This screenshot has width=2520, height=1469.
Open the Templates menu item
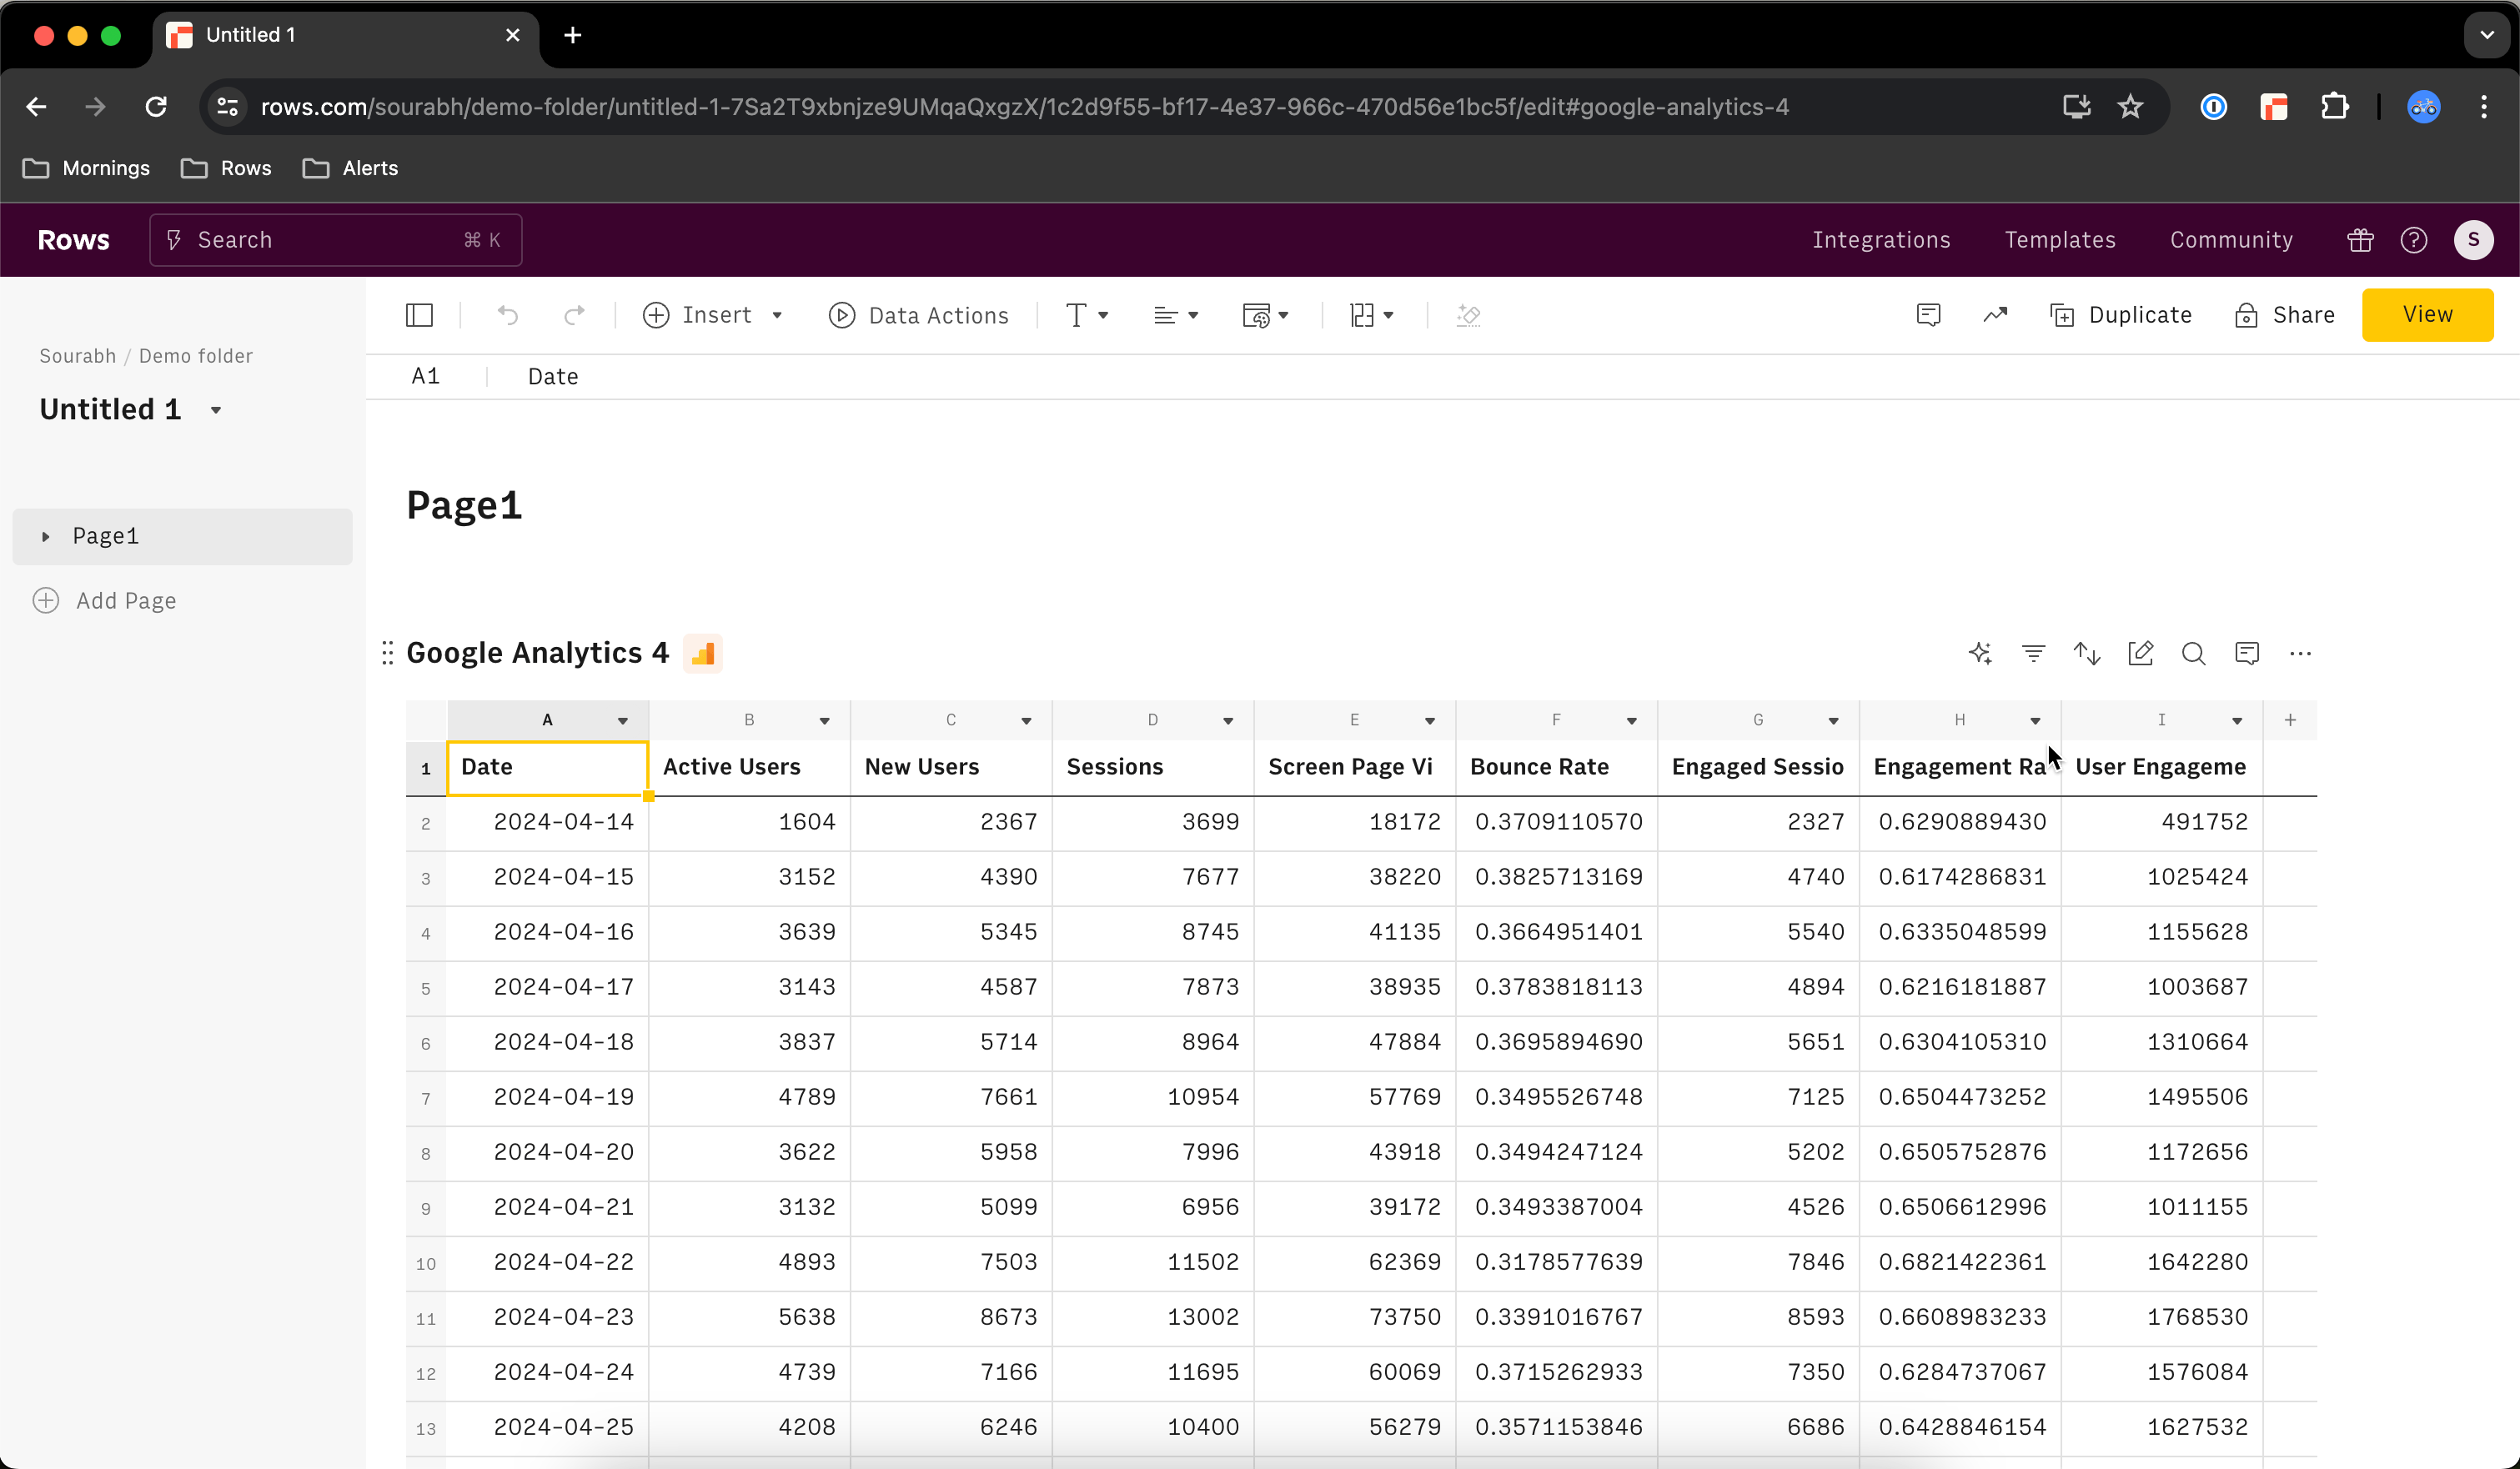pos(2060,240)
